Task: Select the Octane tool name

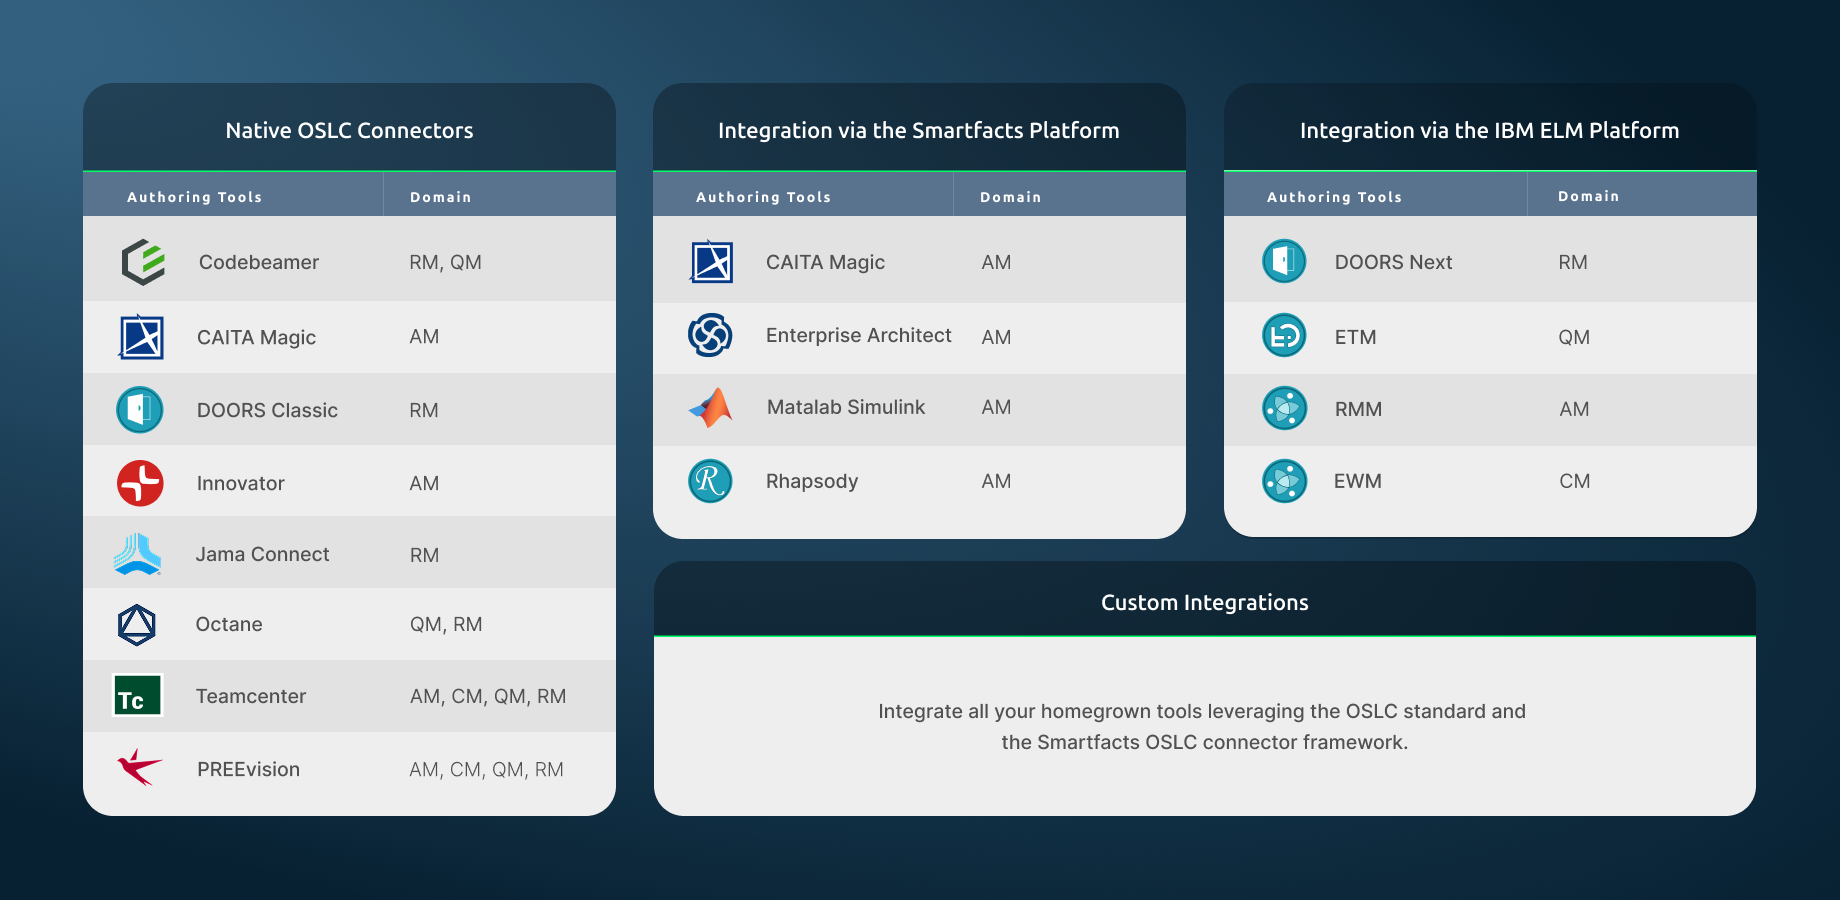Action: [x=229, y=624]
